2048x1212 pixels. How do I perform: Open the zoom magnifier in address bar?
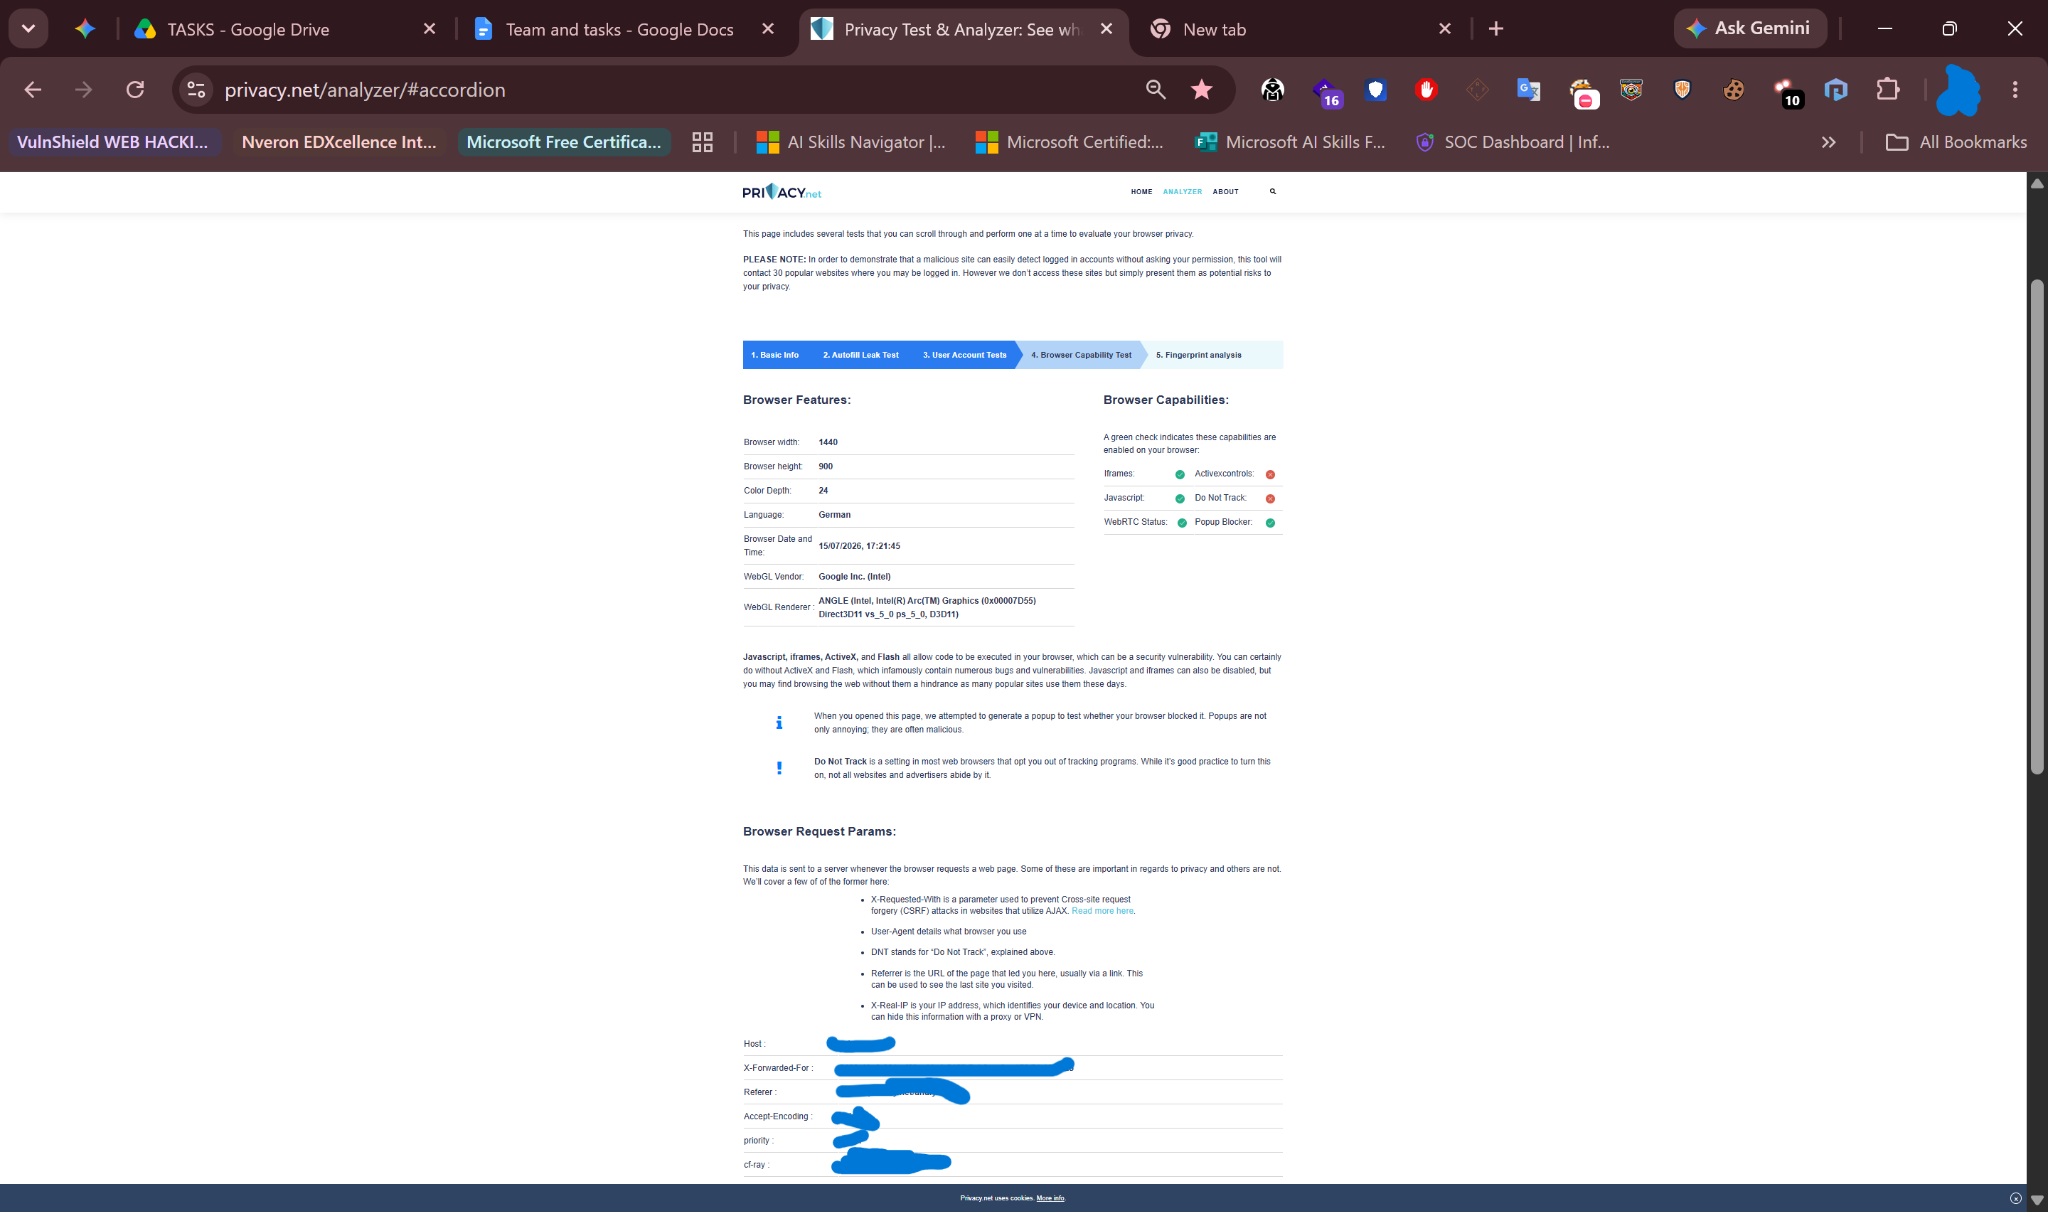coord(1156,90)
